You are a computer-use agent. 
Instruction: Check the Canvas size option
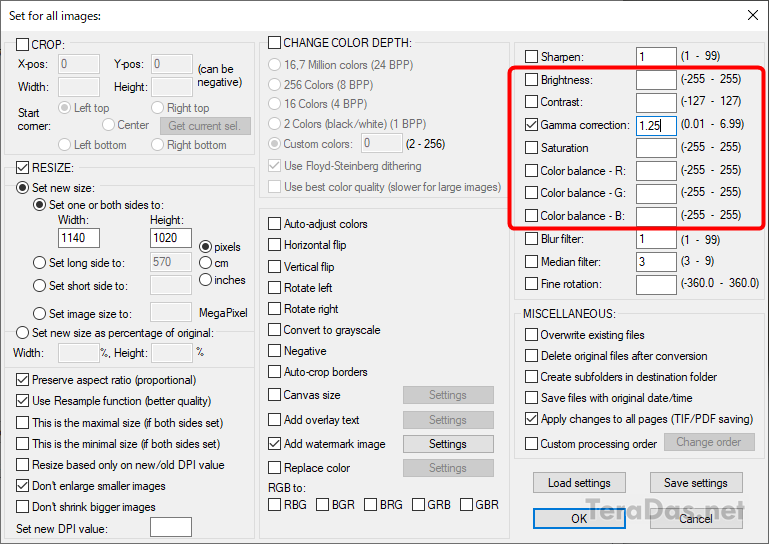pyautogui.click(x=274, y=394)
